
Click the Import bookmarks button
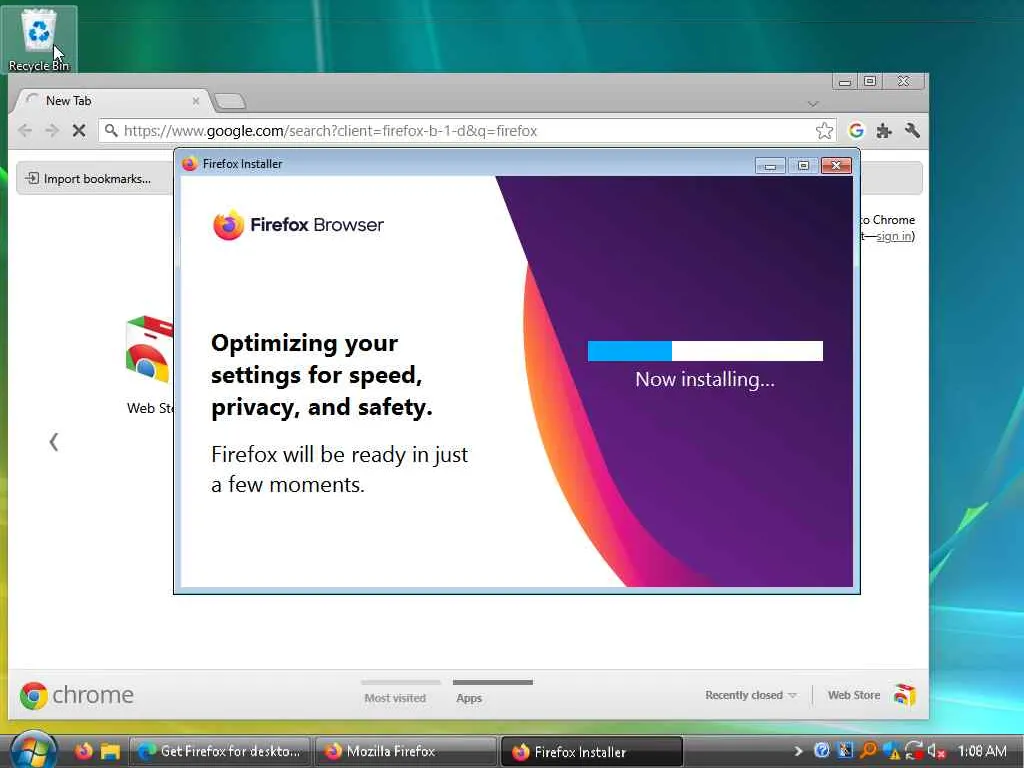88,178
